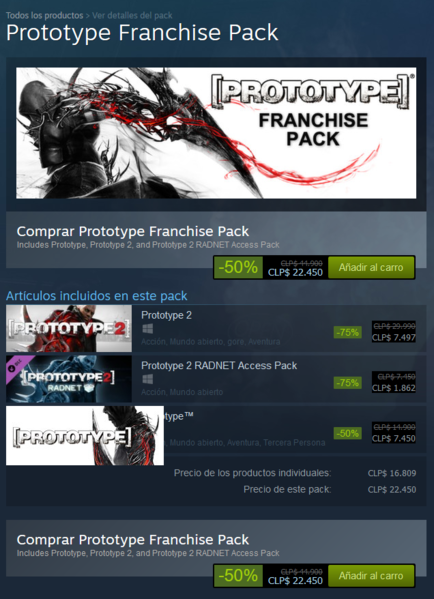Add pack to cart with top Añadir al carro

371,267
